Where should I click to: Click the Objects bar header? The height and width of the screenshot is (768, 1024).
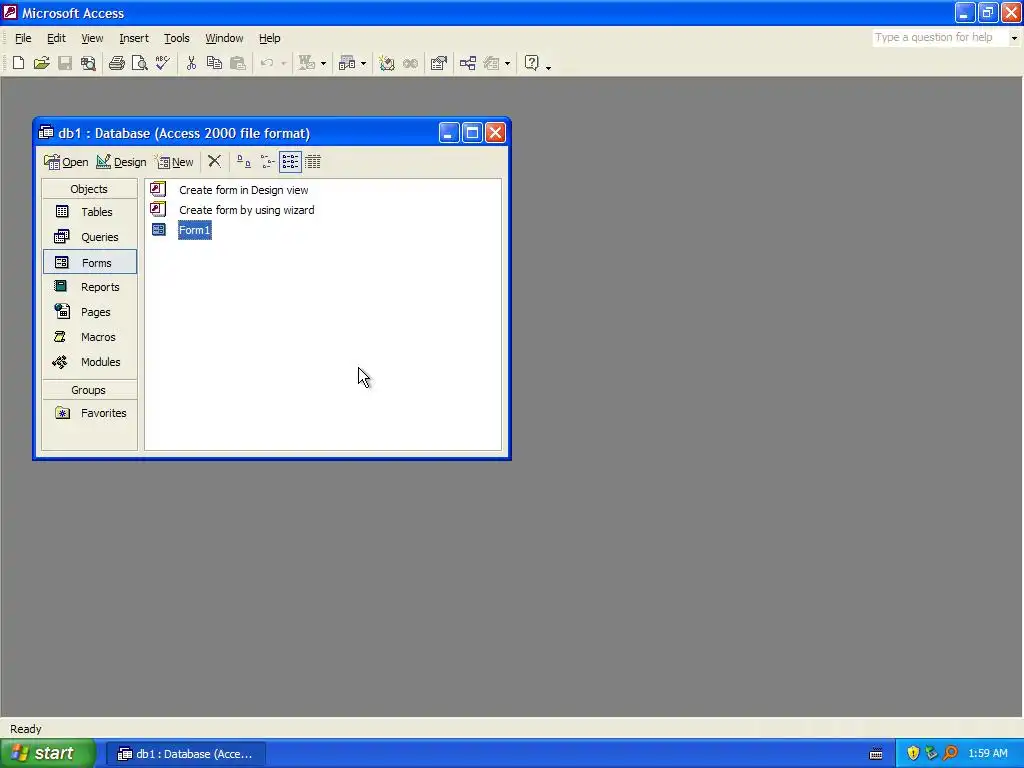click(89, 189)
